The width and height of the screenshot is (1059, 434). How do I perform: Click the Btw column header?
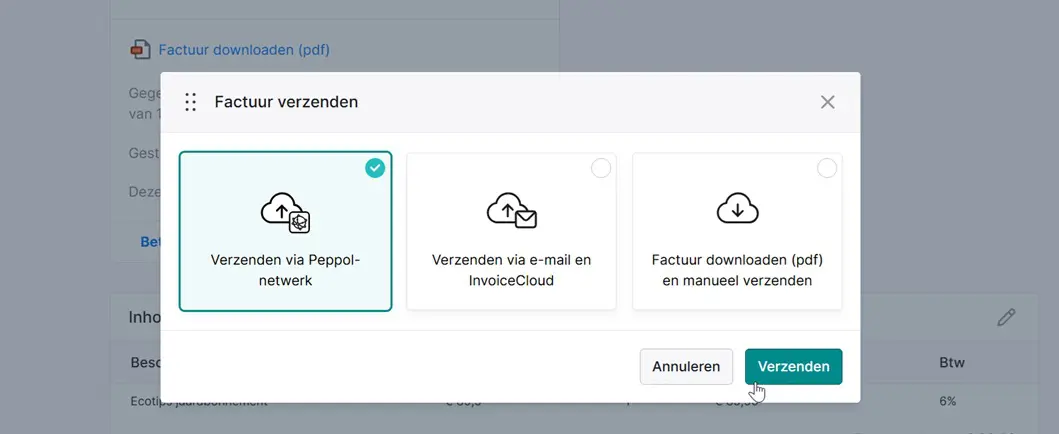tap(951, 362)
